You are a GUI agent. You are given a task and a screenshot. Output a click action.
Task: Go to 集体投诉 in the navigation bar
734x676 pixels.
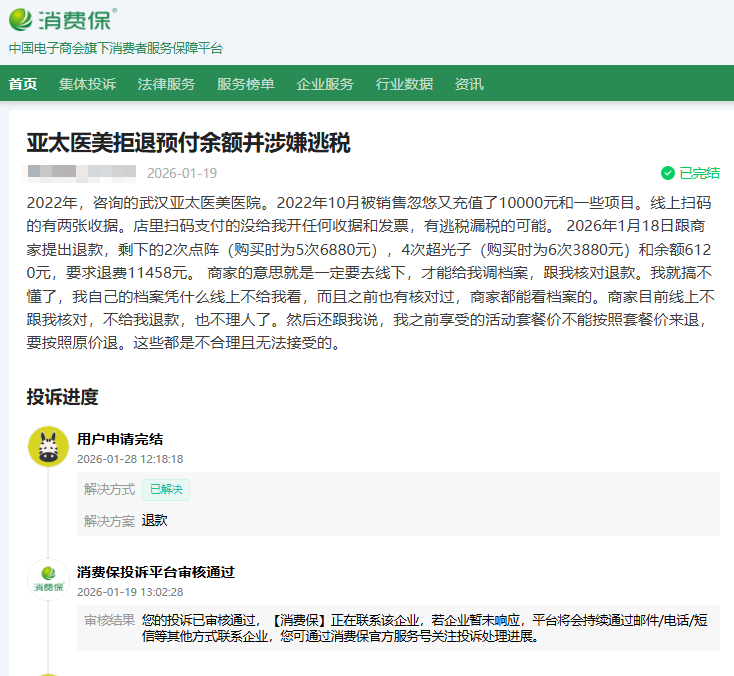click(x=87, y=84)
